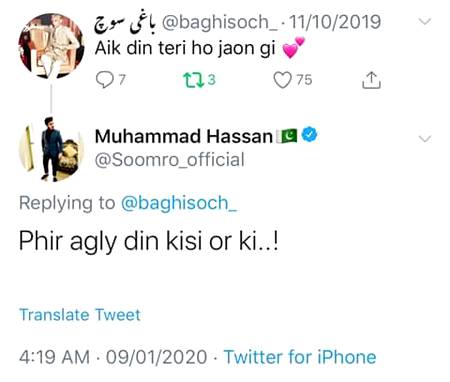Click the pink hearts emoji in the tweet
450x382 pixels.
coord(293,47)
